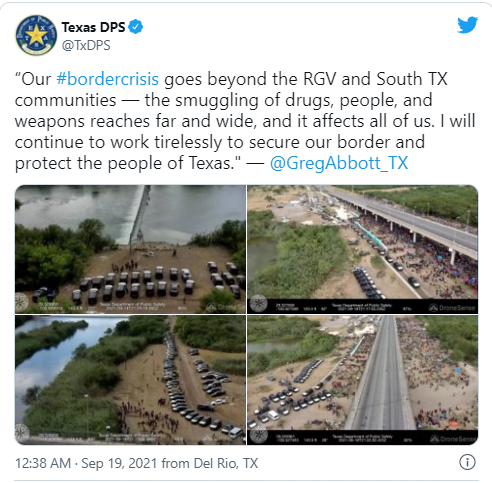Click the "from Del Rio, TX" location
The height and width of the screenshot is (483, 492).
210,463
